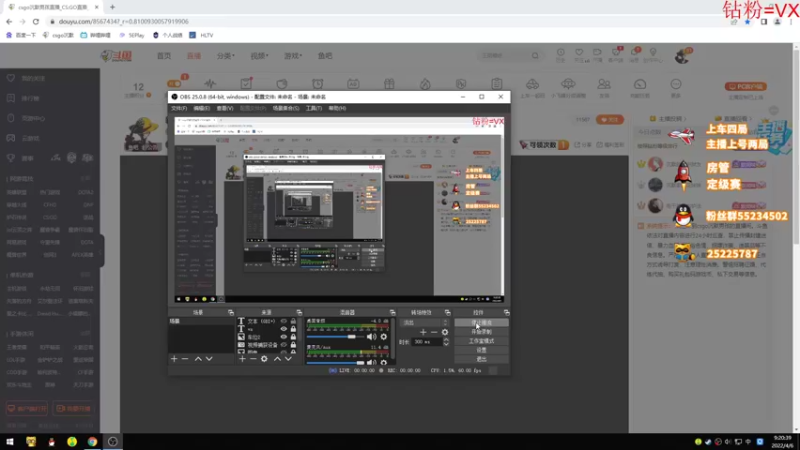Expand 视频 dropdown on Douyu nav
This screenshot has height=450, width=800.
tap(259, 56)
